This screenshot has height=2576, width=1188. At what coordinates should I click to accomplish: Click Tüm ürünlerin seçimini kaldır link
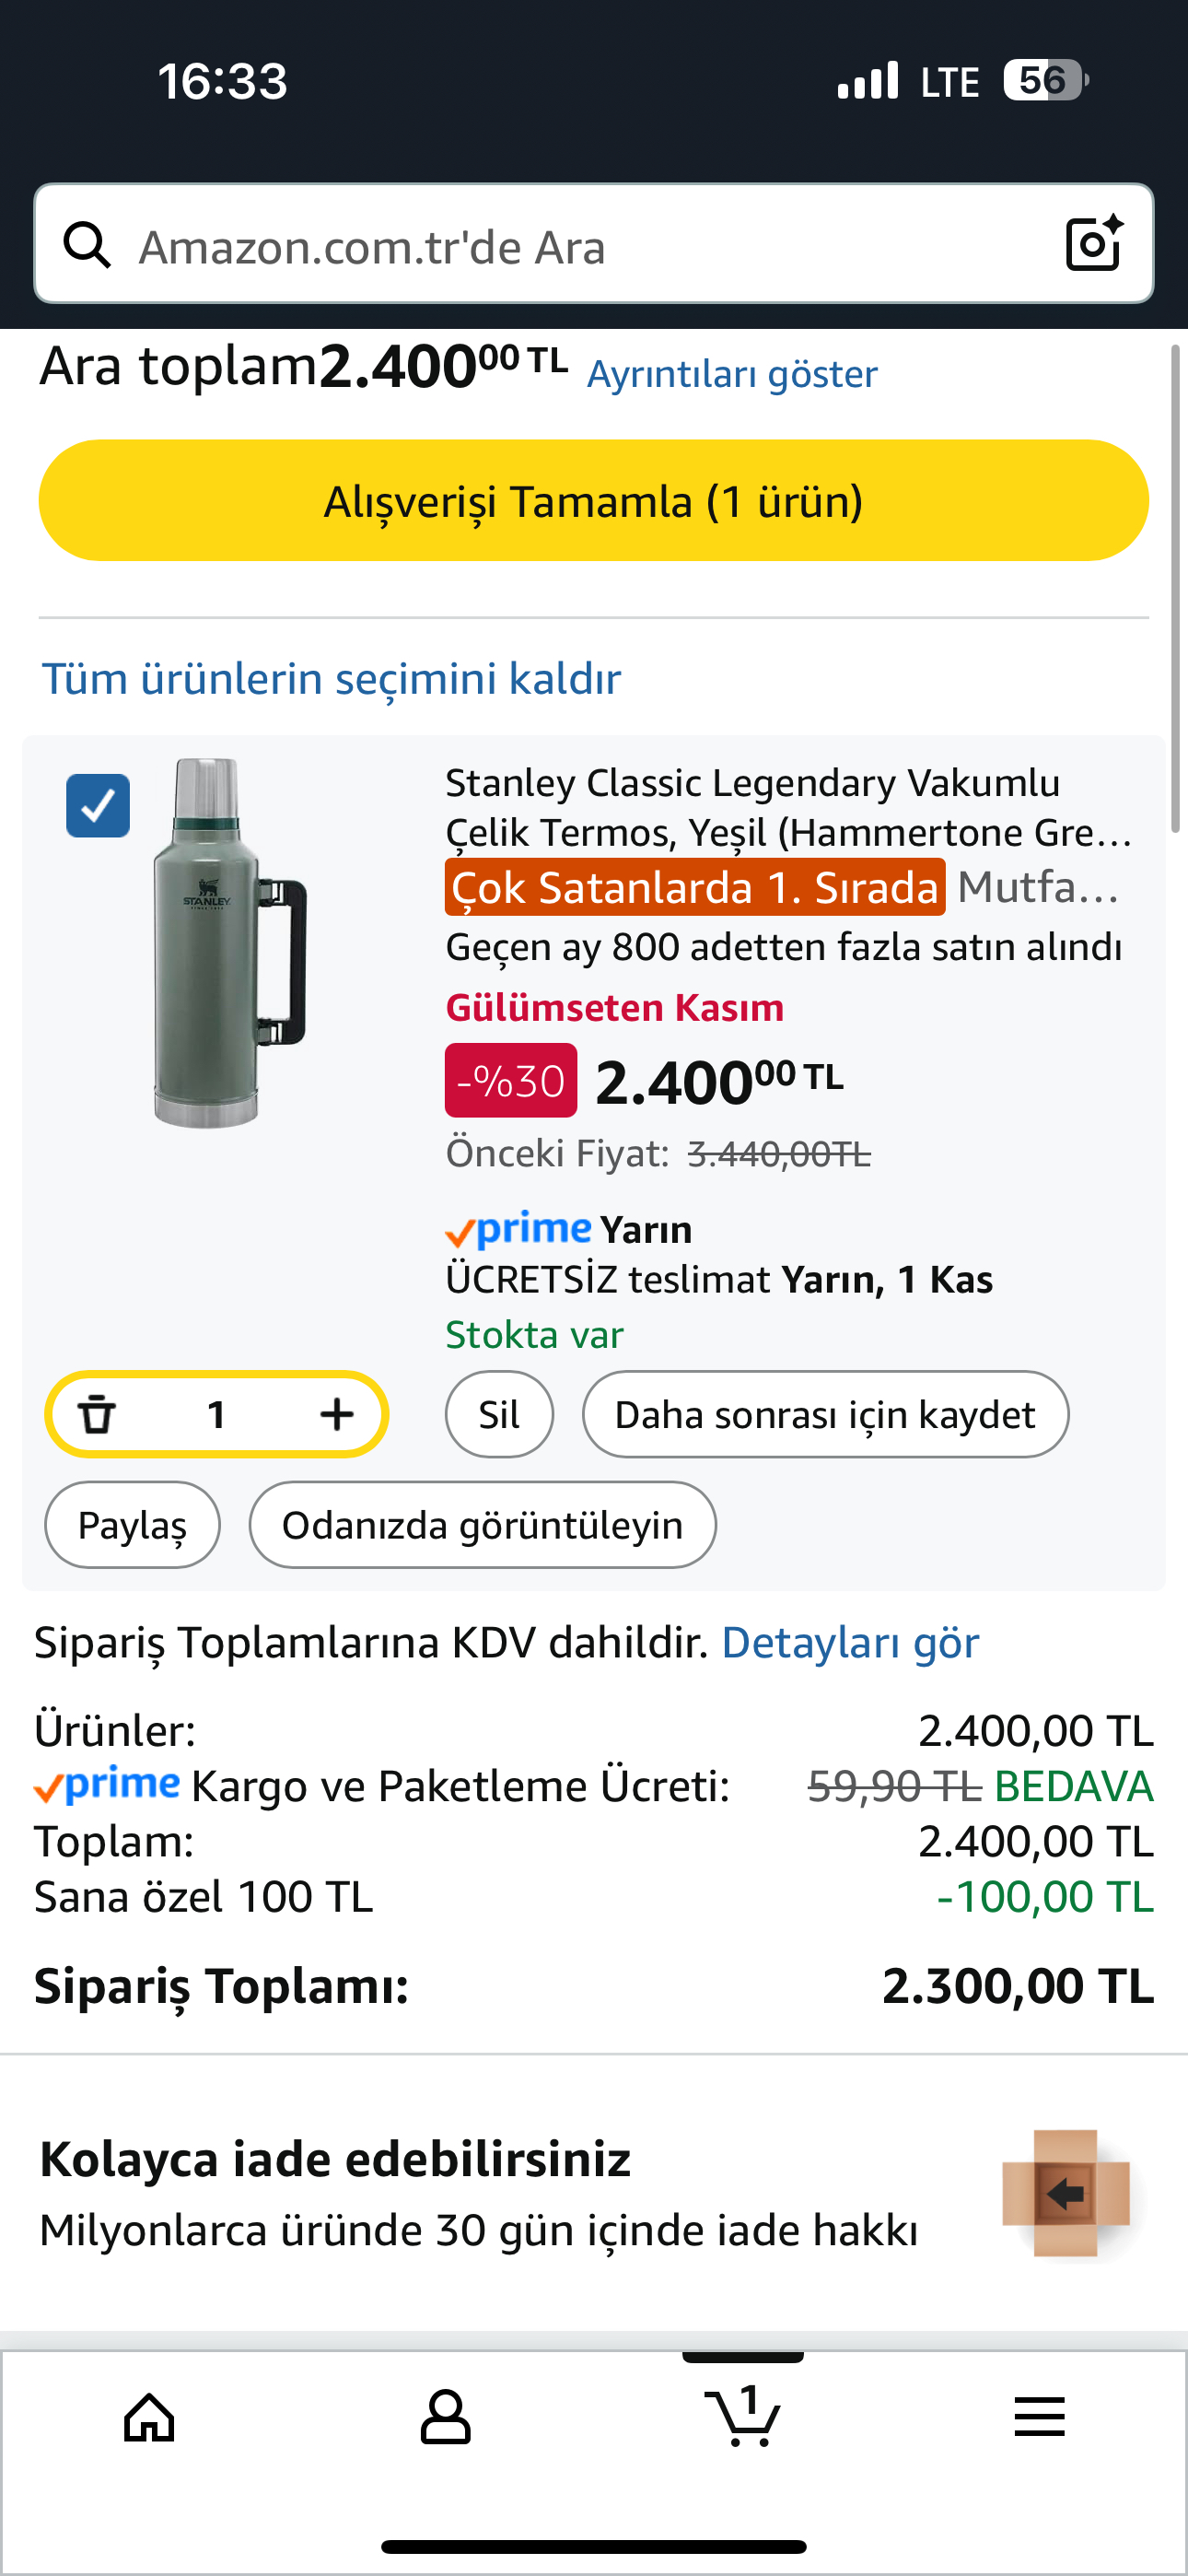tap(331, 679)
